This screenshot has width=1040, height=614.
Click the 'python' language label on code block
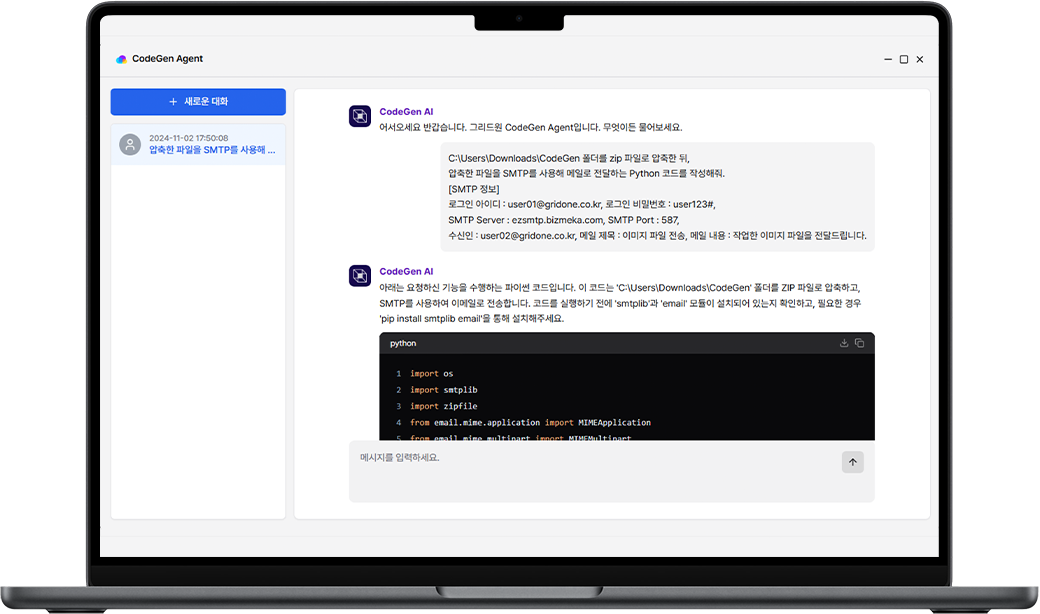pos(403,343)
